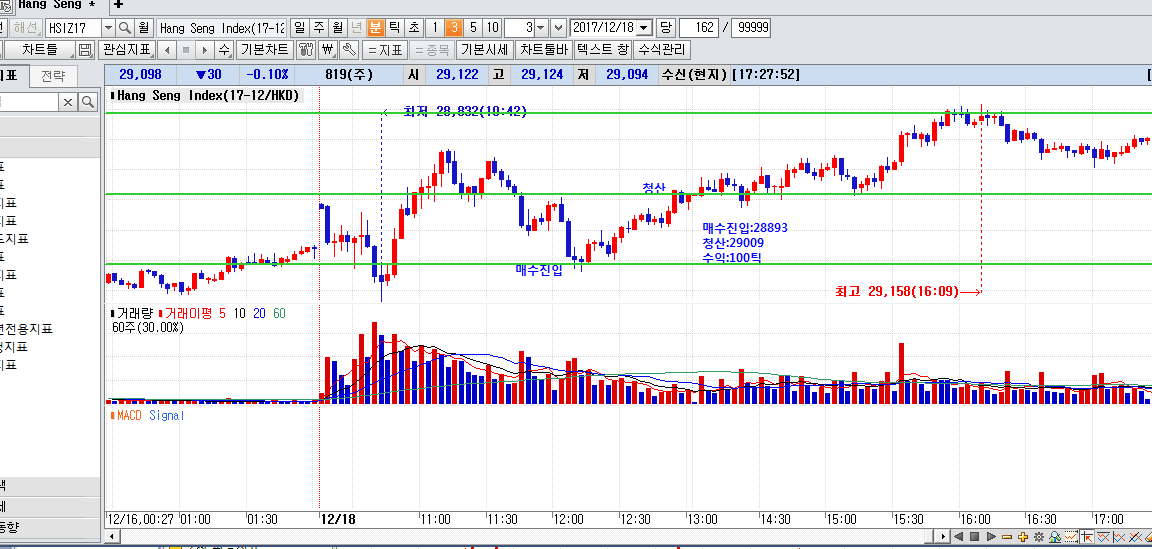Open the 2017/12/18 date picker dropdown
Image resolution: width=1152 pixels, height=549 pixels.
pyautogui.click(x=645, y=28)
